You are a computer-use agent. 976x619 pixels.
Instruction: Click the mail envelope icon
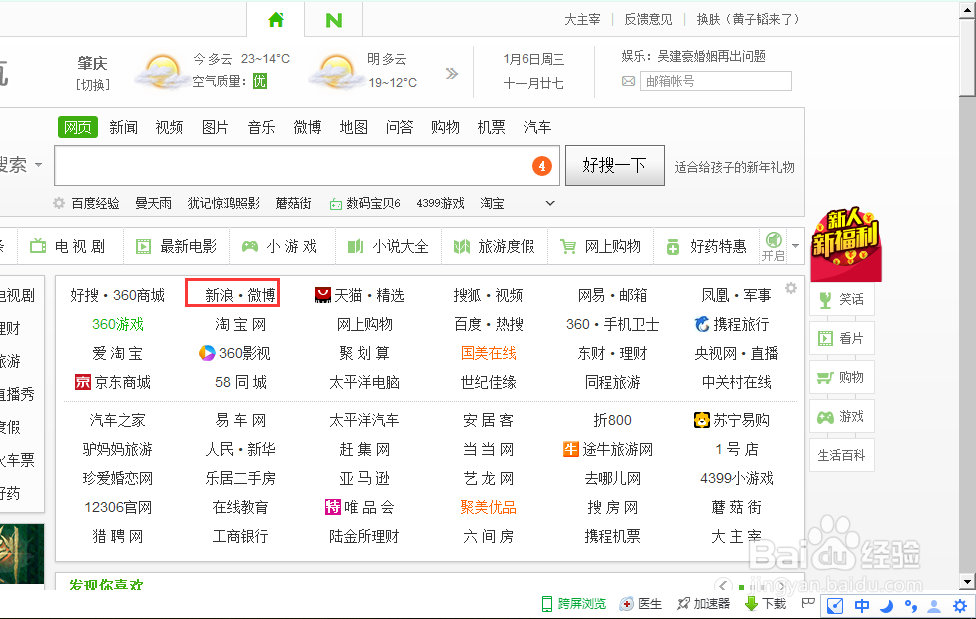(x=629, y=81)
